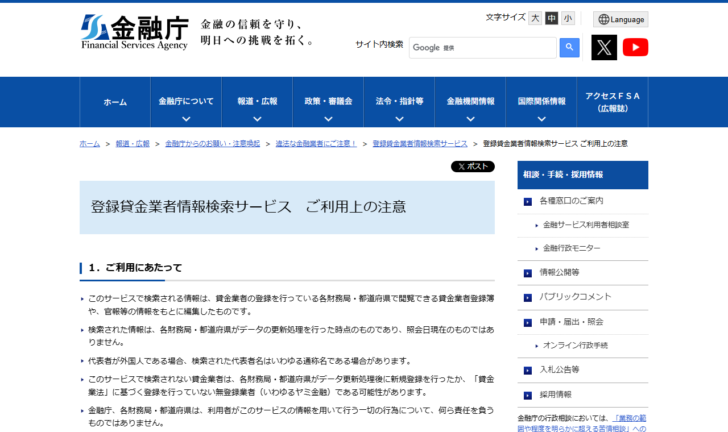Open パブリックコメント sidebar link
The width and height of the screenshot is (728, 432).
575,297
